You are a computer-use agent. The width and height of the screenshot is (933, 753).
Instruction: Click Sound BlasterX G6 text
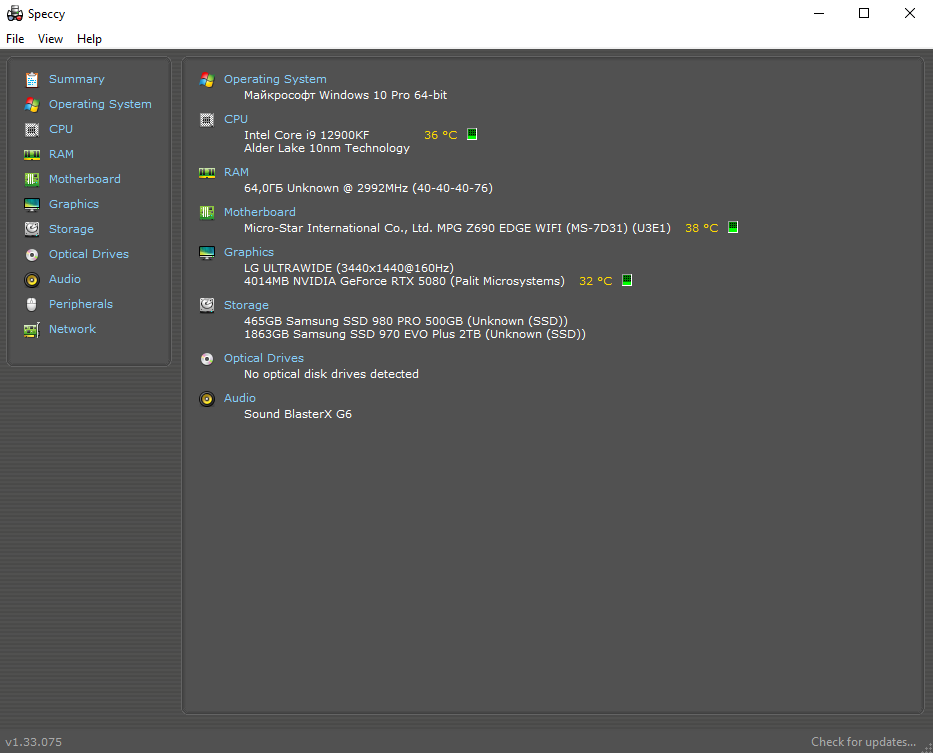(x=298, y=414)
